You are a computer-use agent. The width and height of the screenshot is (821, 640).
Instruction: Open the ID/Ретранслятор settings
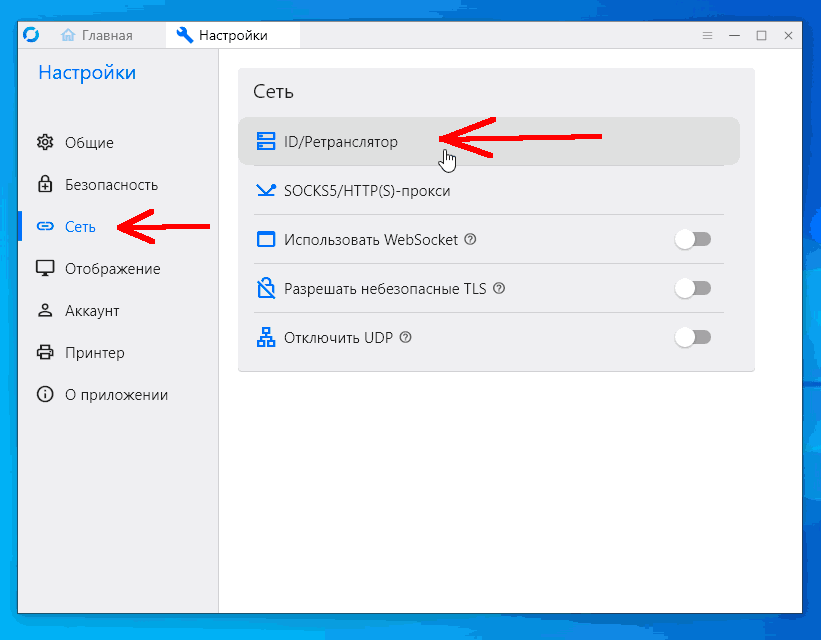coord(489,141)
